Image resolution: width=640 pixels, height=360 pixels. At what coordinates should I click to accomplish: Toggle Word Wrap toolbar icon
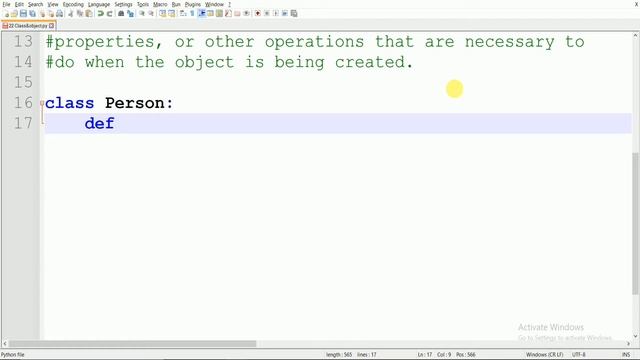182,13
